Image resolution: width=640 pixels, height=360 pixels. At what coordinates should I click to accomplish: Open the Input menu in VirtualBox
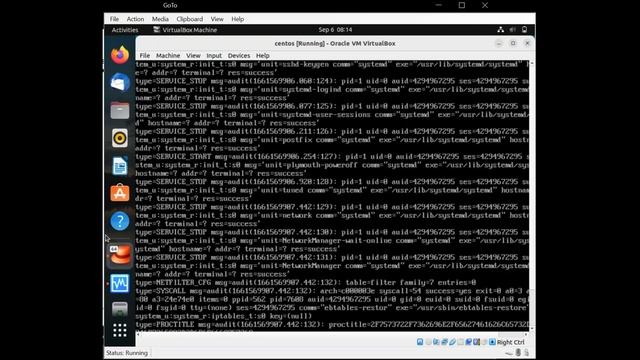point(214,56)
